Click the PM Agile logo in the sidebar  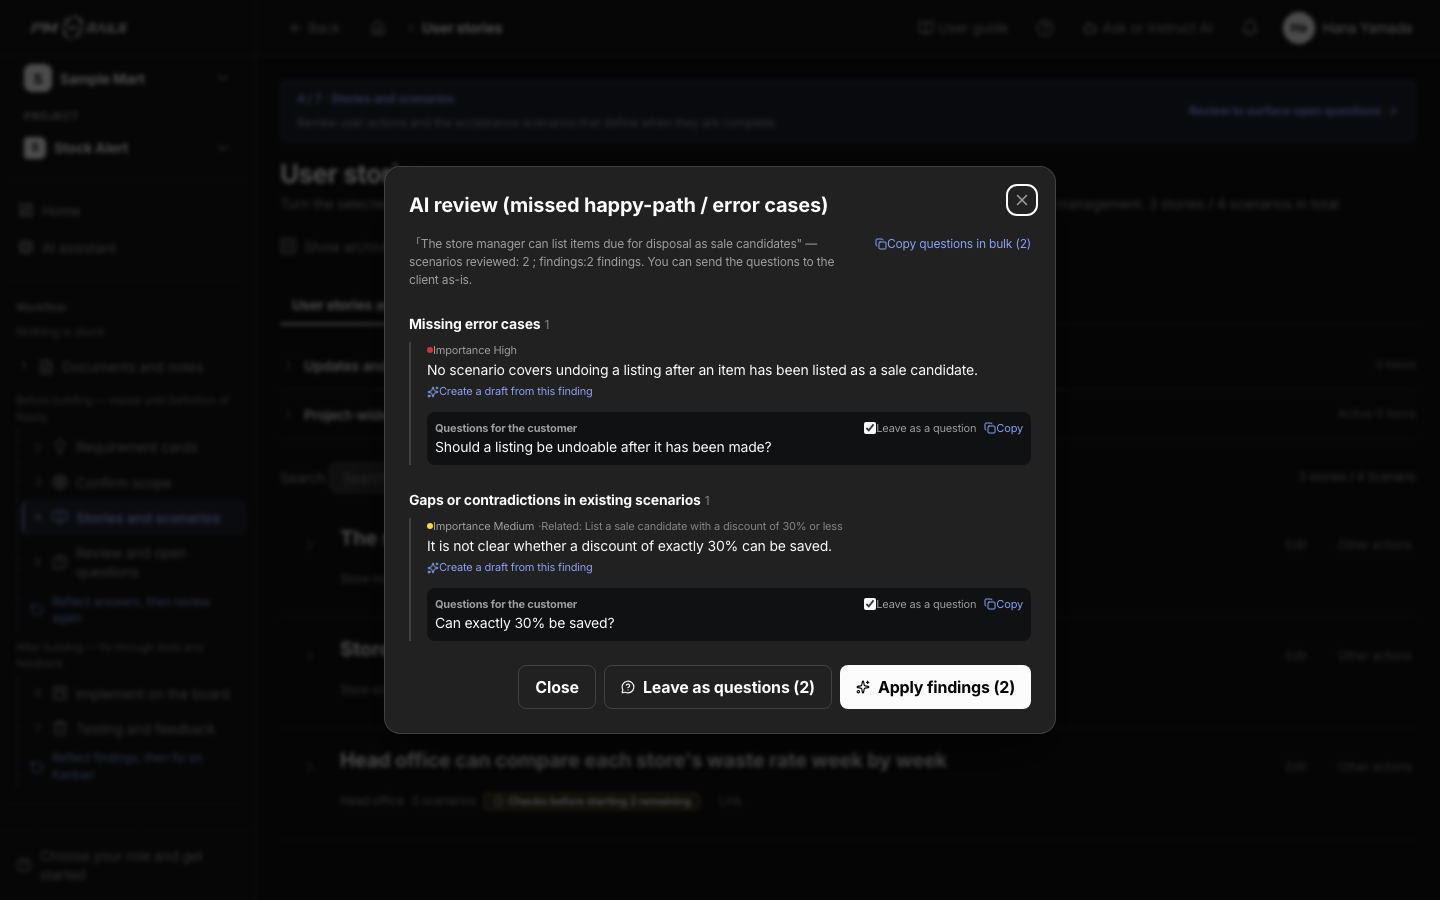(79, 28)
